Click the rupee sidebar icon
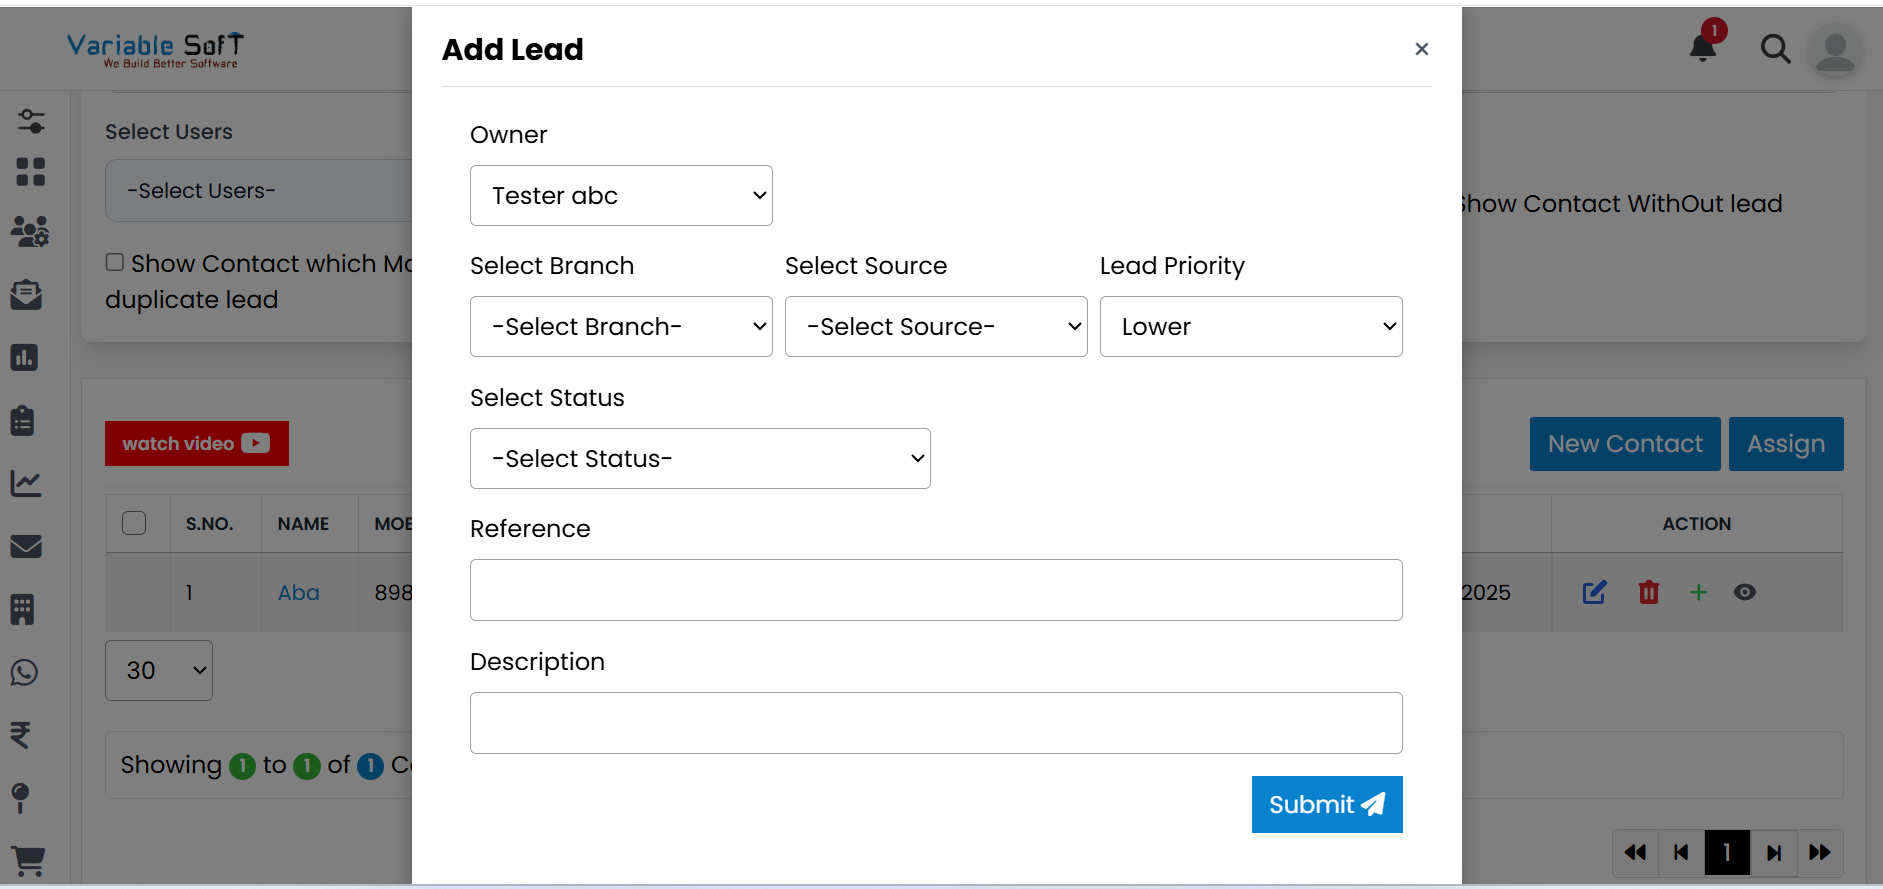Screen dimensions: 1883x889 click(21, 735)
